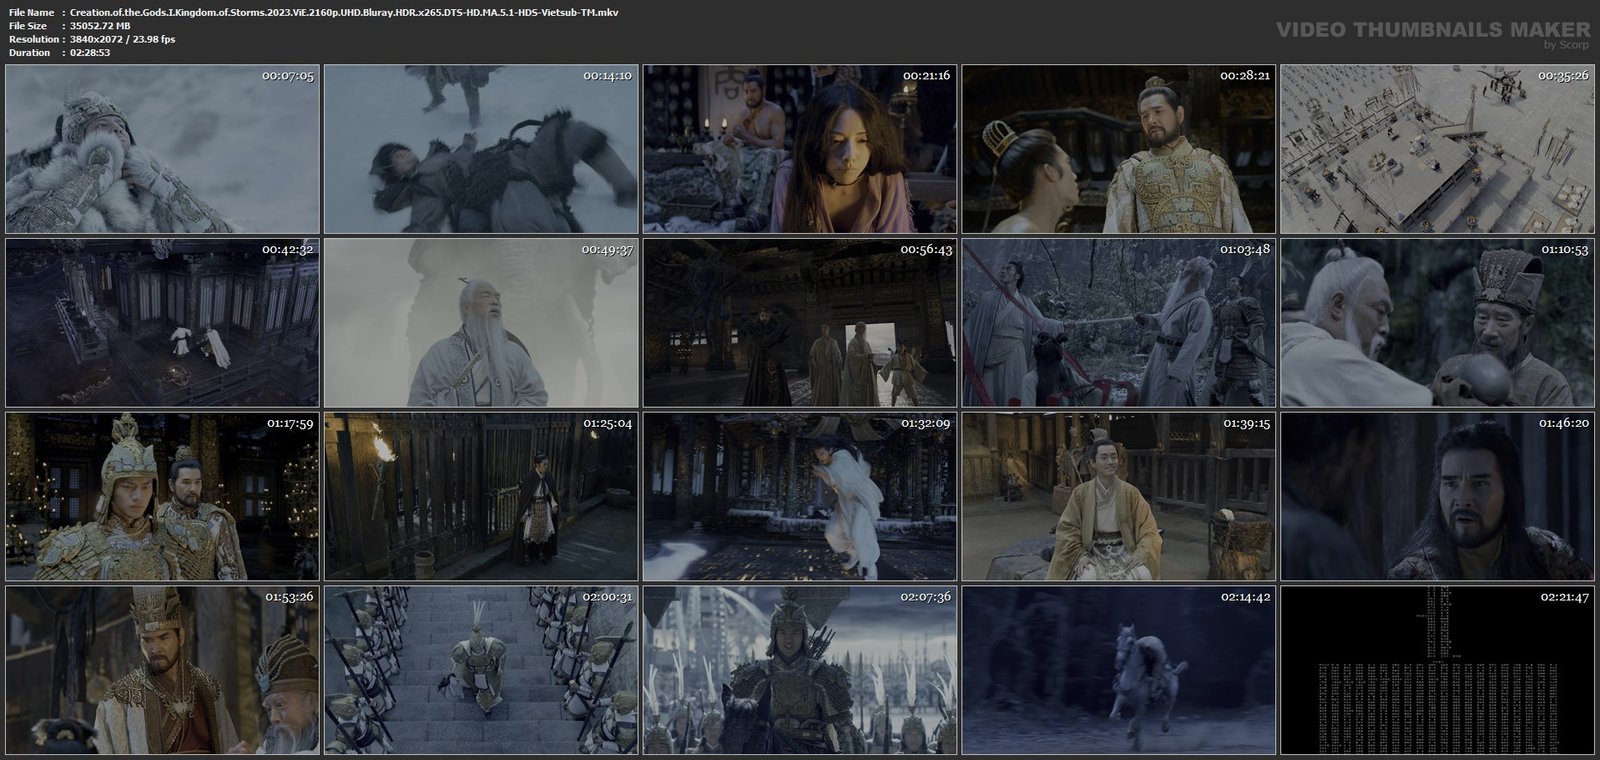Select the credits thumbnail stamped 02:21:47
Screen dimensions: 1600x760
coord(1438,670)
